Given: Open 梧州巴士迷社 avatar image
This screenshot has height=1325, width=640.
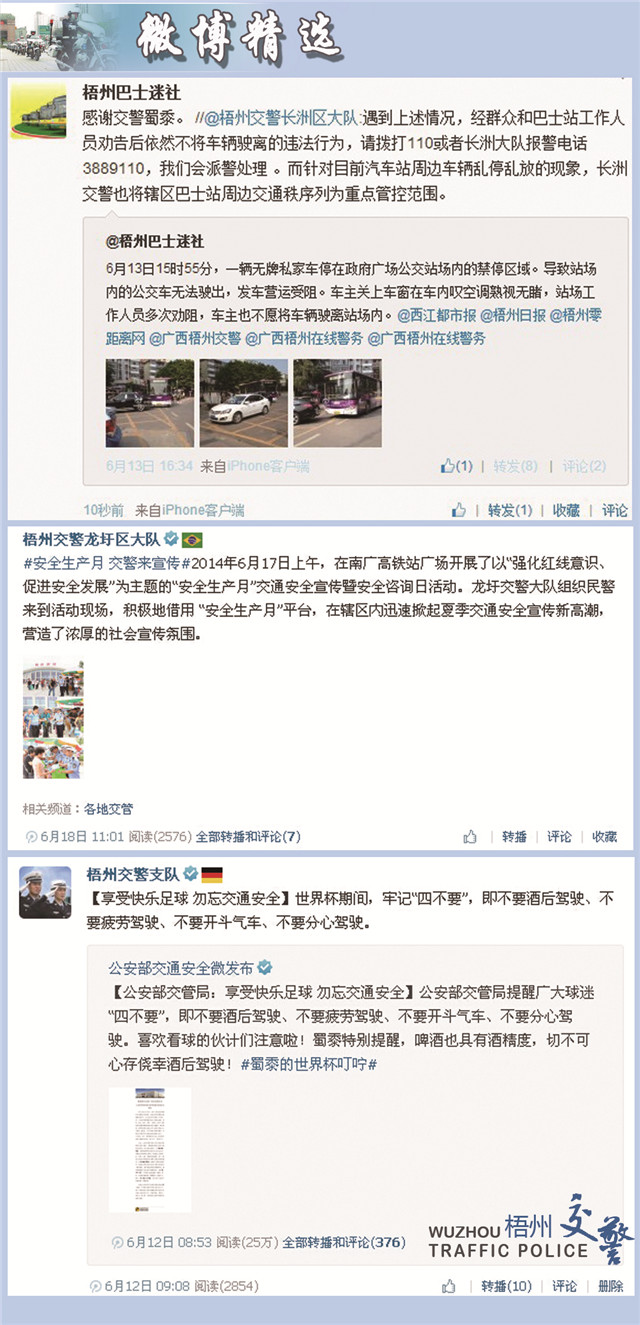Looking at the screenshot, I should pos(38,112).
